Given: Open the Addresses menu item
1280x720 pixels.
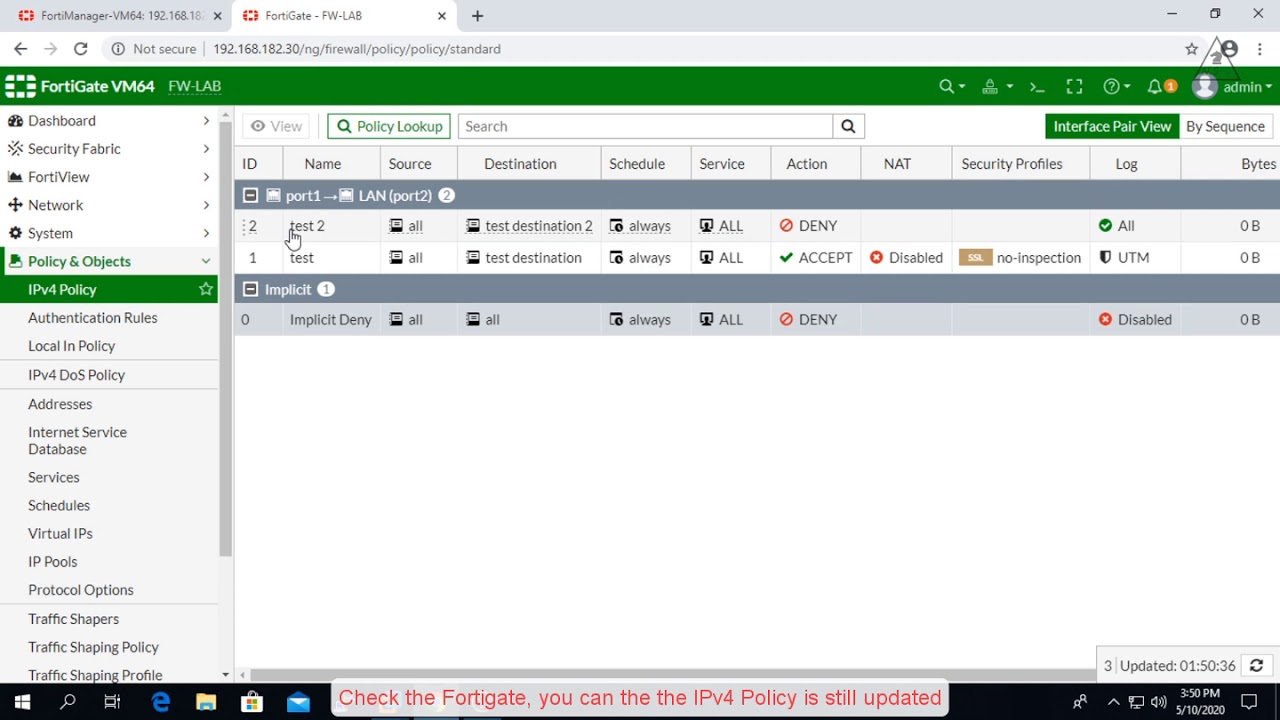Looking at the screenshot, I should tap(60, 404).
